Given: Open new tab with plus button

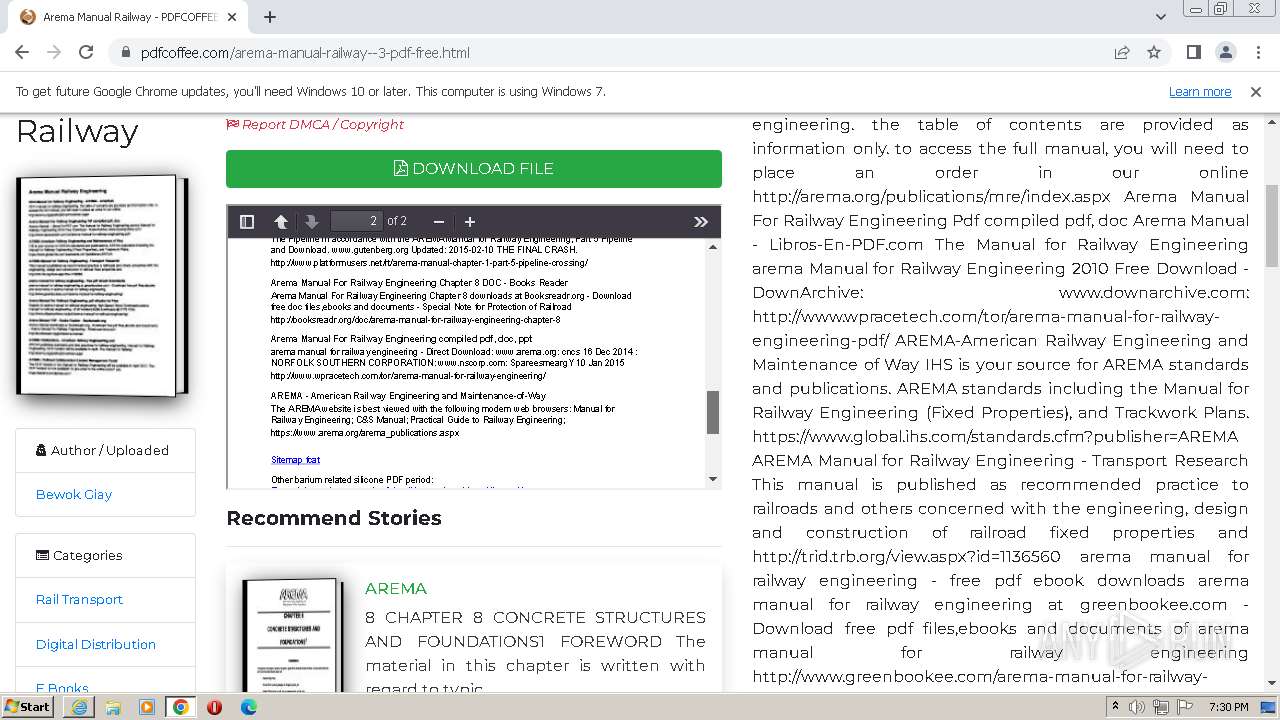Looking at the screenshot, I should [270, 17].
